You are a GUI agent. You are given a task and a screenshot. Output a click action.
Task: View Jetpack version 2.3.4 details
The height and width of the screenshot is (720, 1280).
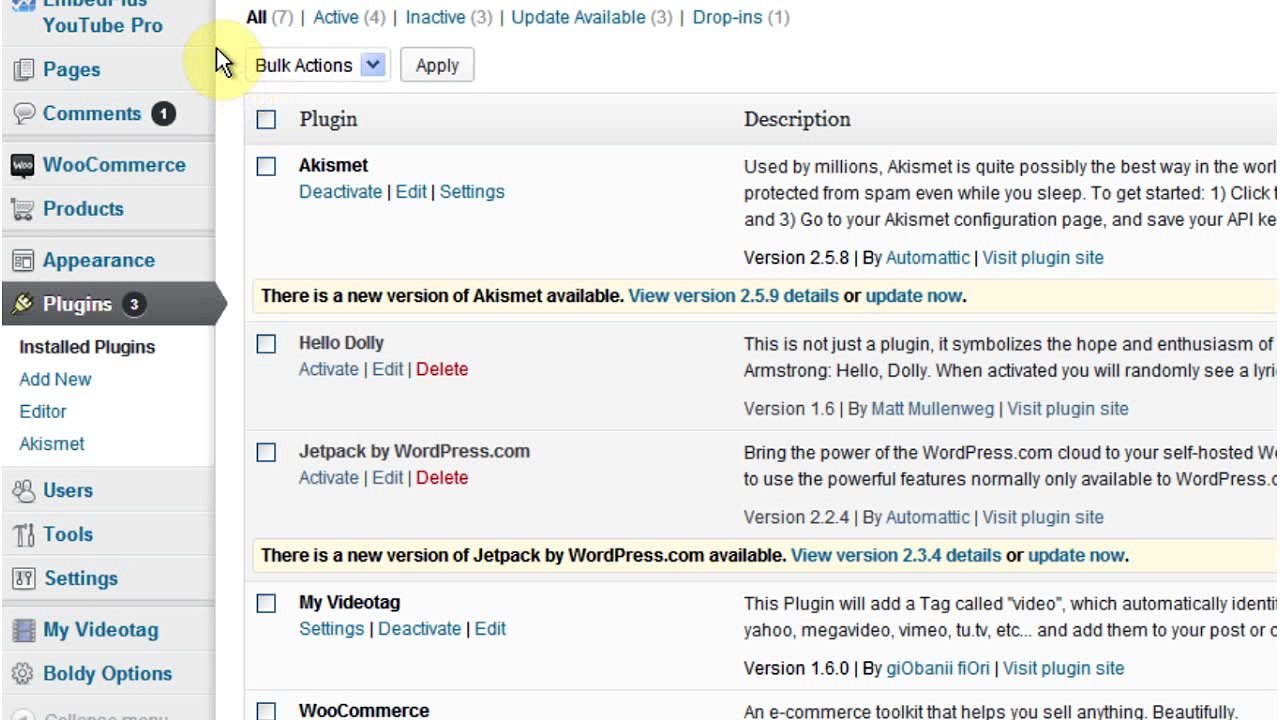click(x=896, y=555)
